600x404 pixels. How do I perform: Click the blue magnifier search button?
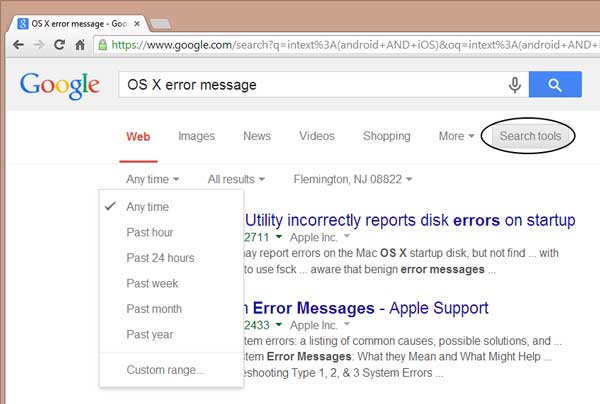555,84
